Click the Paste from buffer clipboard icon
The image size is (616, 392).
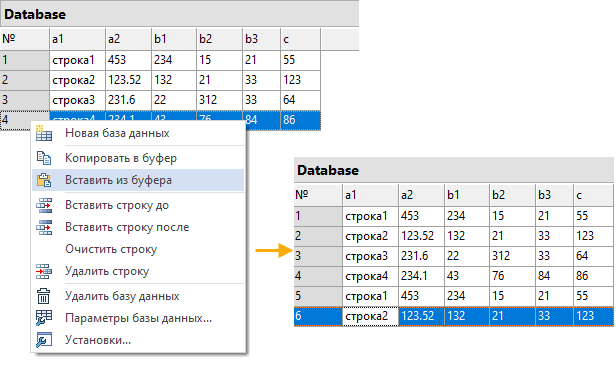click(44, 180)
